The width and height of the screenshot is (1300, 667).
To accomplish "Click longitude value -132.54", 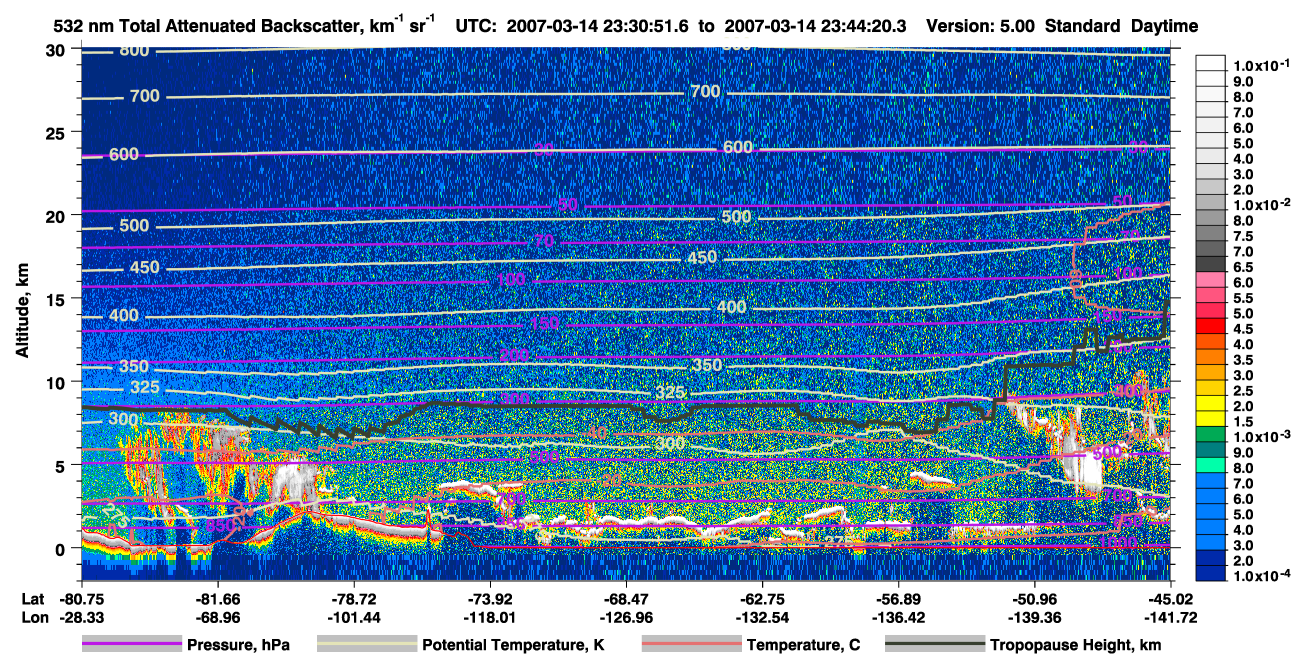I will [x=762, y=617].
